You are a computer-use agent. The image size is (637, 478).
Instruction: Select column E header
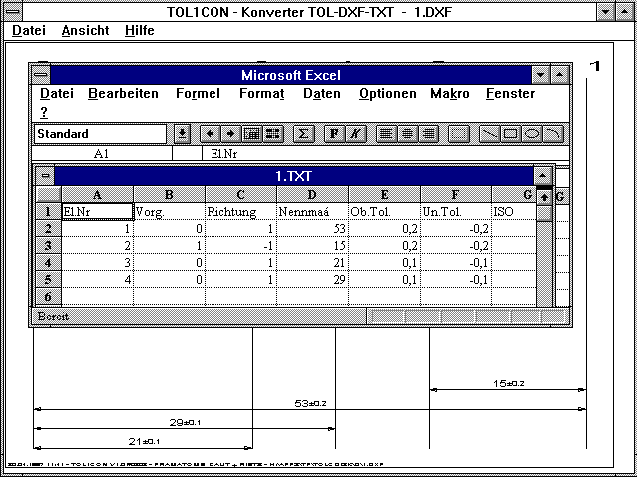[x=384, y=195]
